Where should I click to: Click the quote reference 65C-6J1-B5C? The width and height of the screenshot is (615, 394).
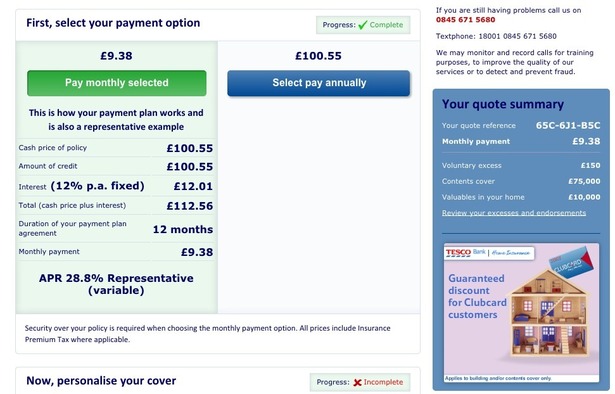[568, 125]
